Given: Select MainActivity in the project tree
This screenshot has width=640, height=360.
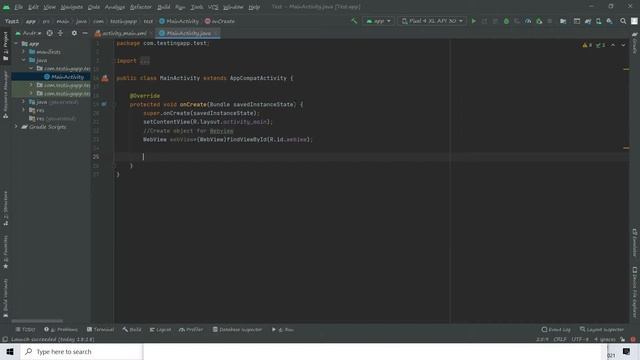Looking at the screenshot, I should pos(51,77).
